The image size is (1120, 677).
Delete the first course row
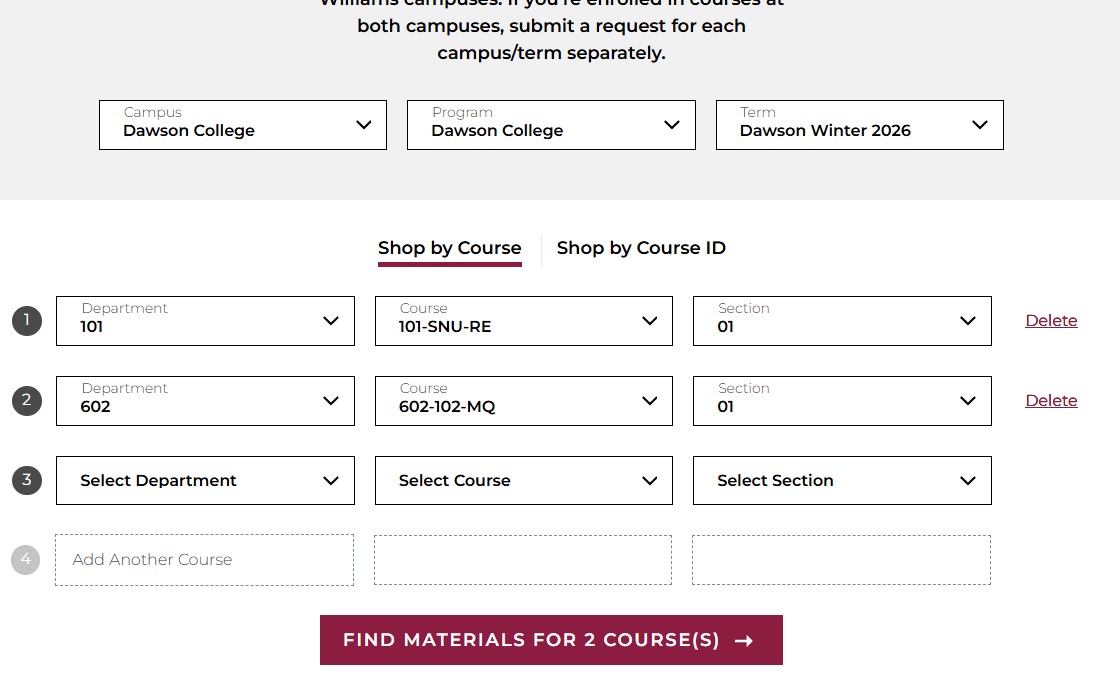click(1051, 321)
